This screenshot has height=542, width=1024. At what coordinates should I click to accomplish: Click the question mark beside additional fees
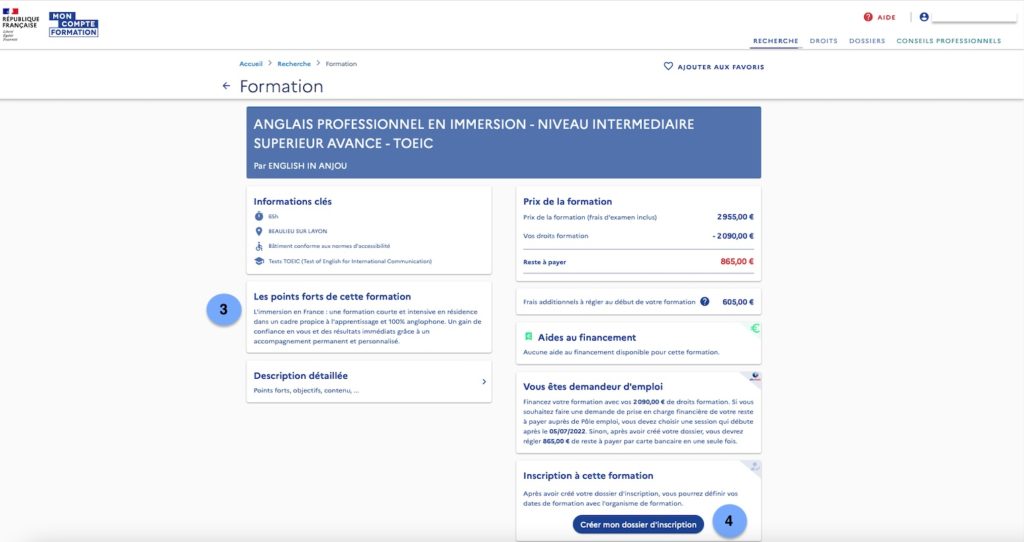pyautogui.click(x=705, y=302)
